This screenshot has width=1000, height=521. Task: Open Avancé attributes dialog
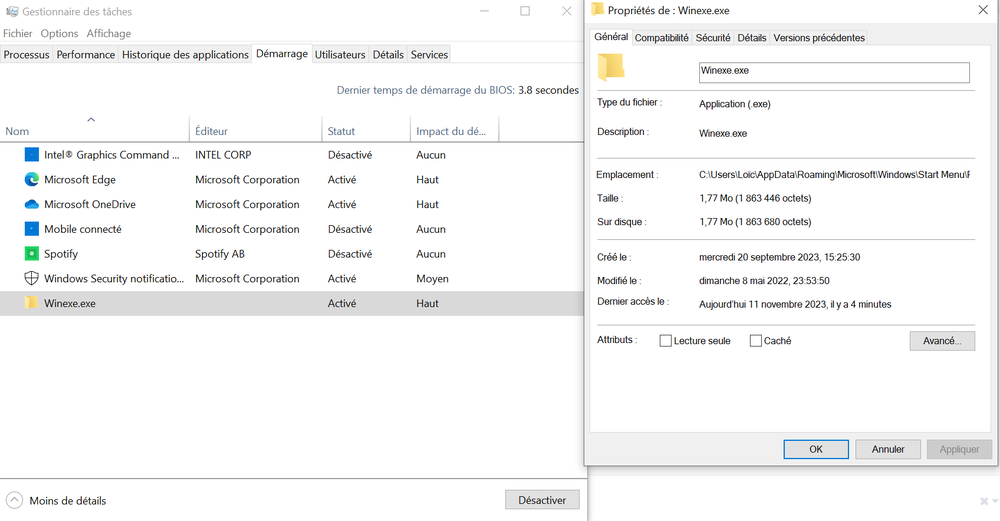941,341
